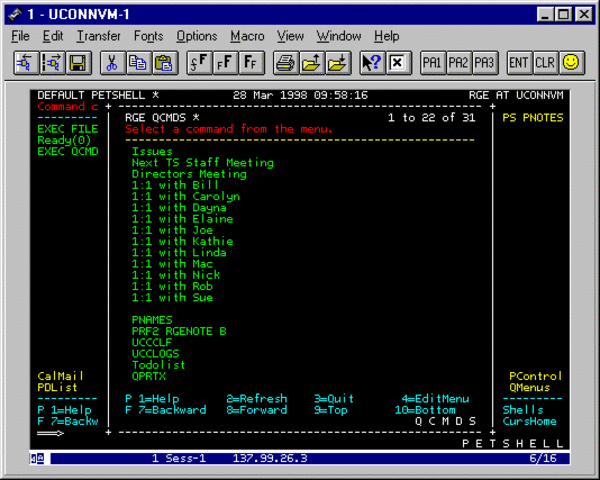The height and width of the screenshot is (480, 600).
Task: Click the floppy disk save icon
Action: click(x=78, y=63)
